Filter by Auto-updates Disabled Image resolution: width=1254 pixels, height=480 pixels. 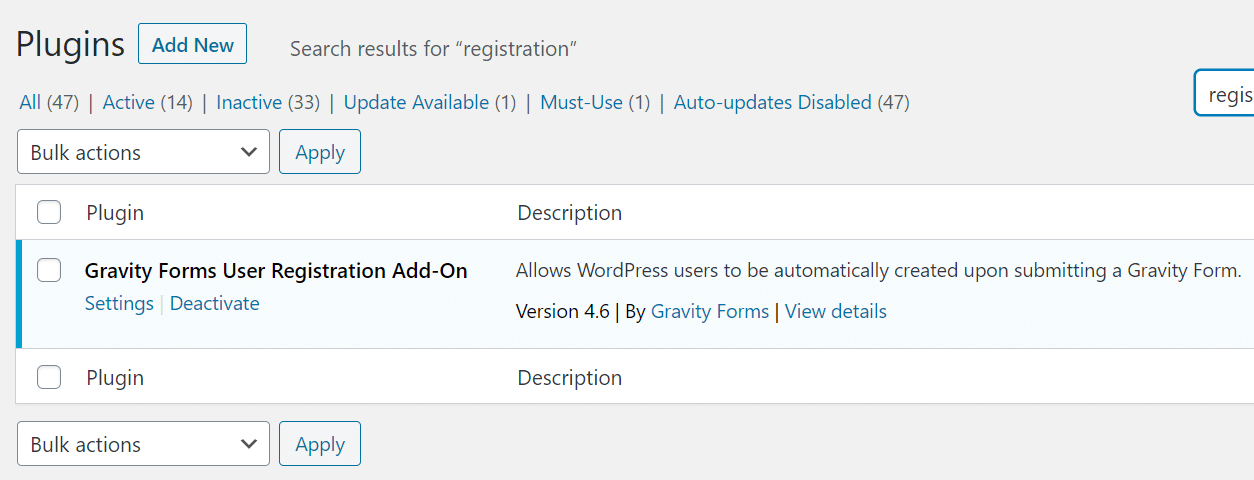click(772, 102)
